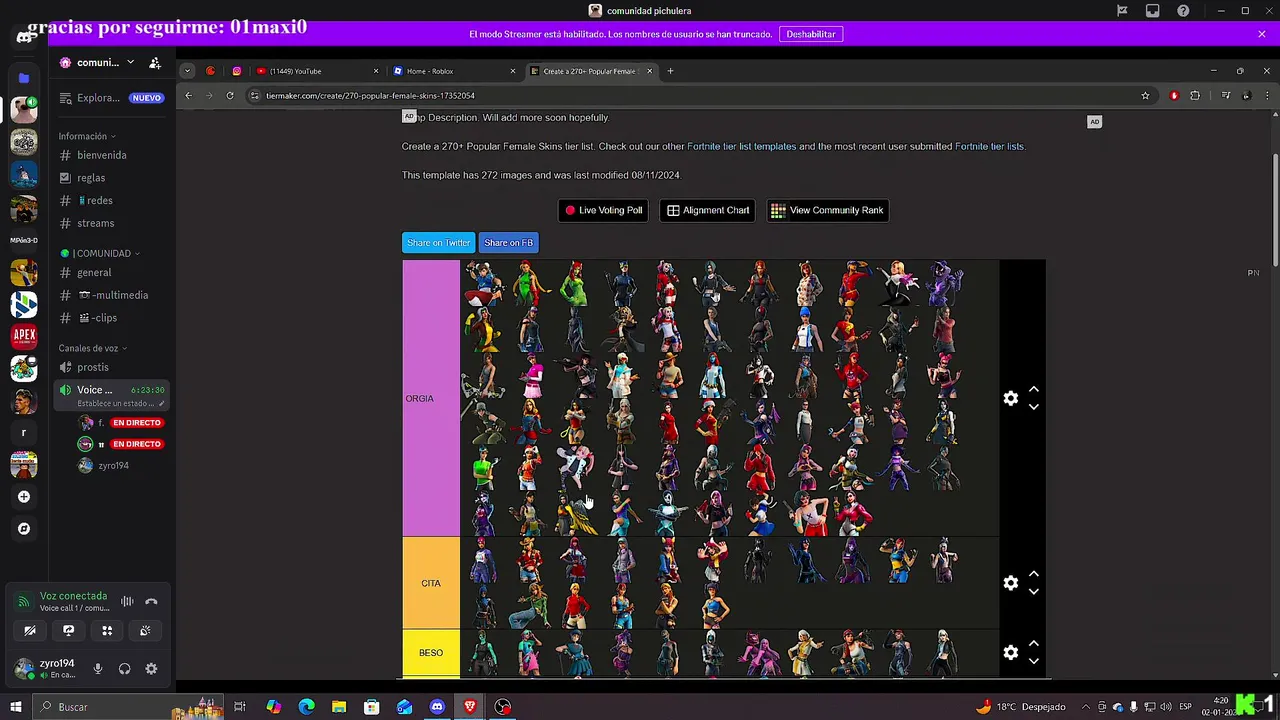Open View Community Rank
Screen dimensions: 1280x720
coord(827,210)
